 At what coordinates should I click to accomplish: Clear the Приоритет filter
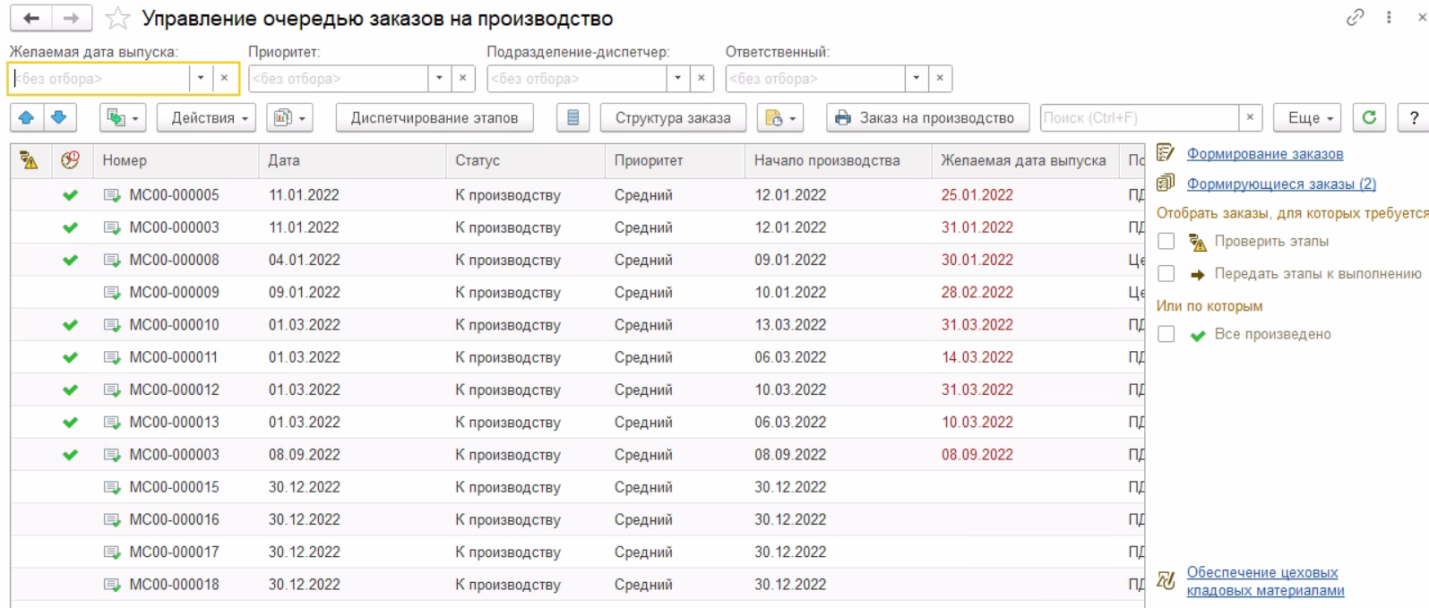463,78
